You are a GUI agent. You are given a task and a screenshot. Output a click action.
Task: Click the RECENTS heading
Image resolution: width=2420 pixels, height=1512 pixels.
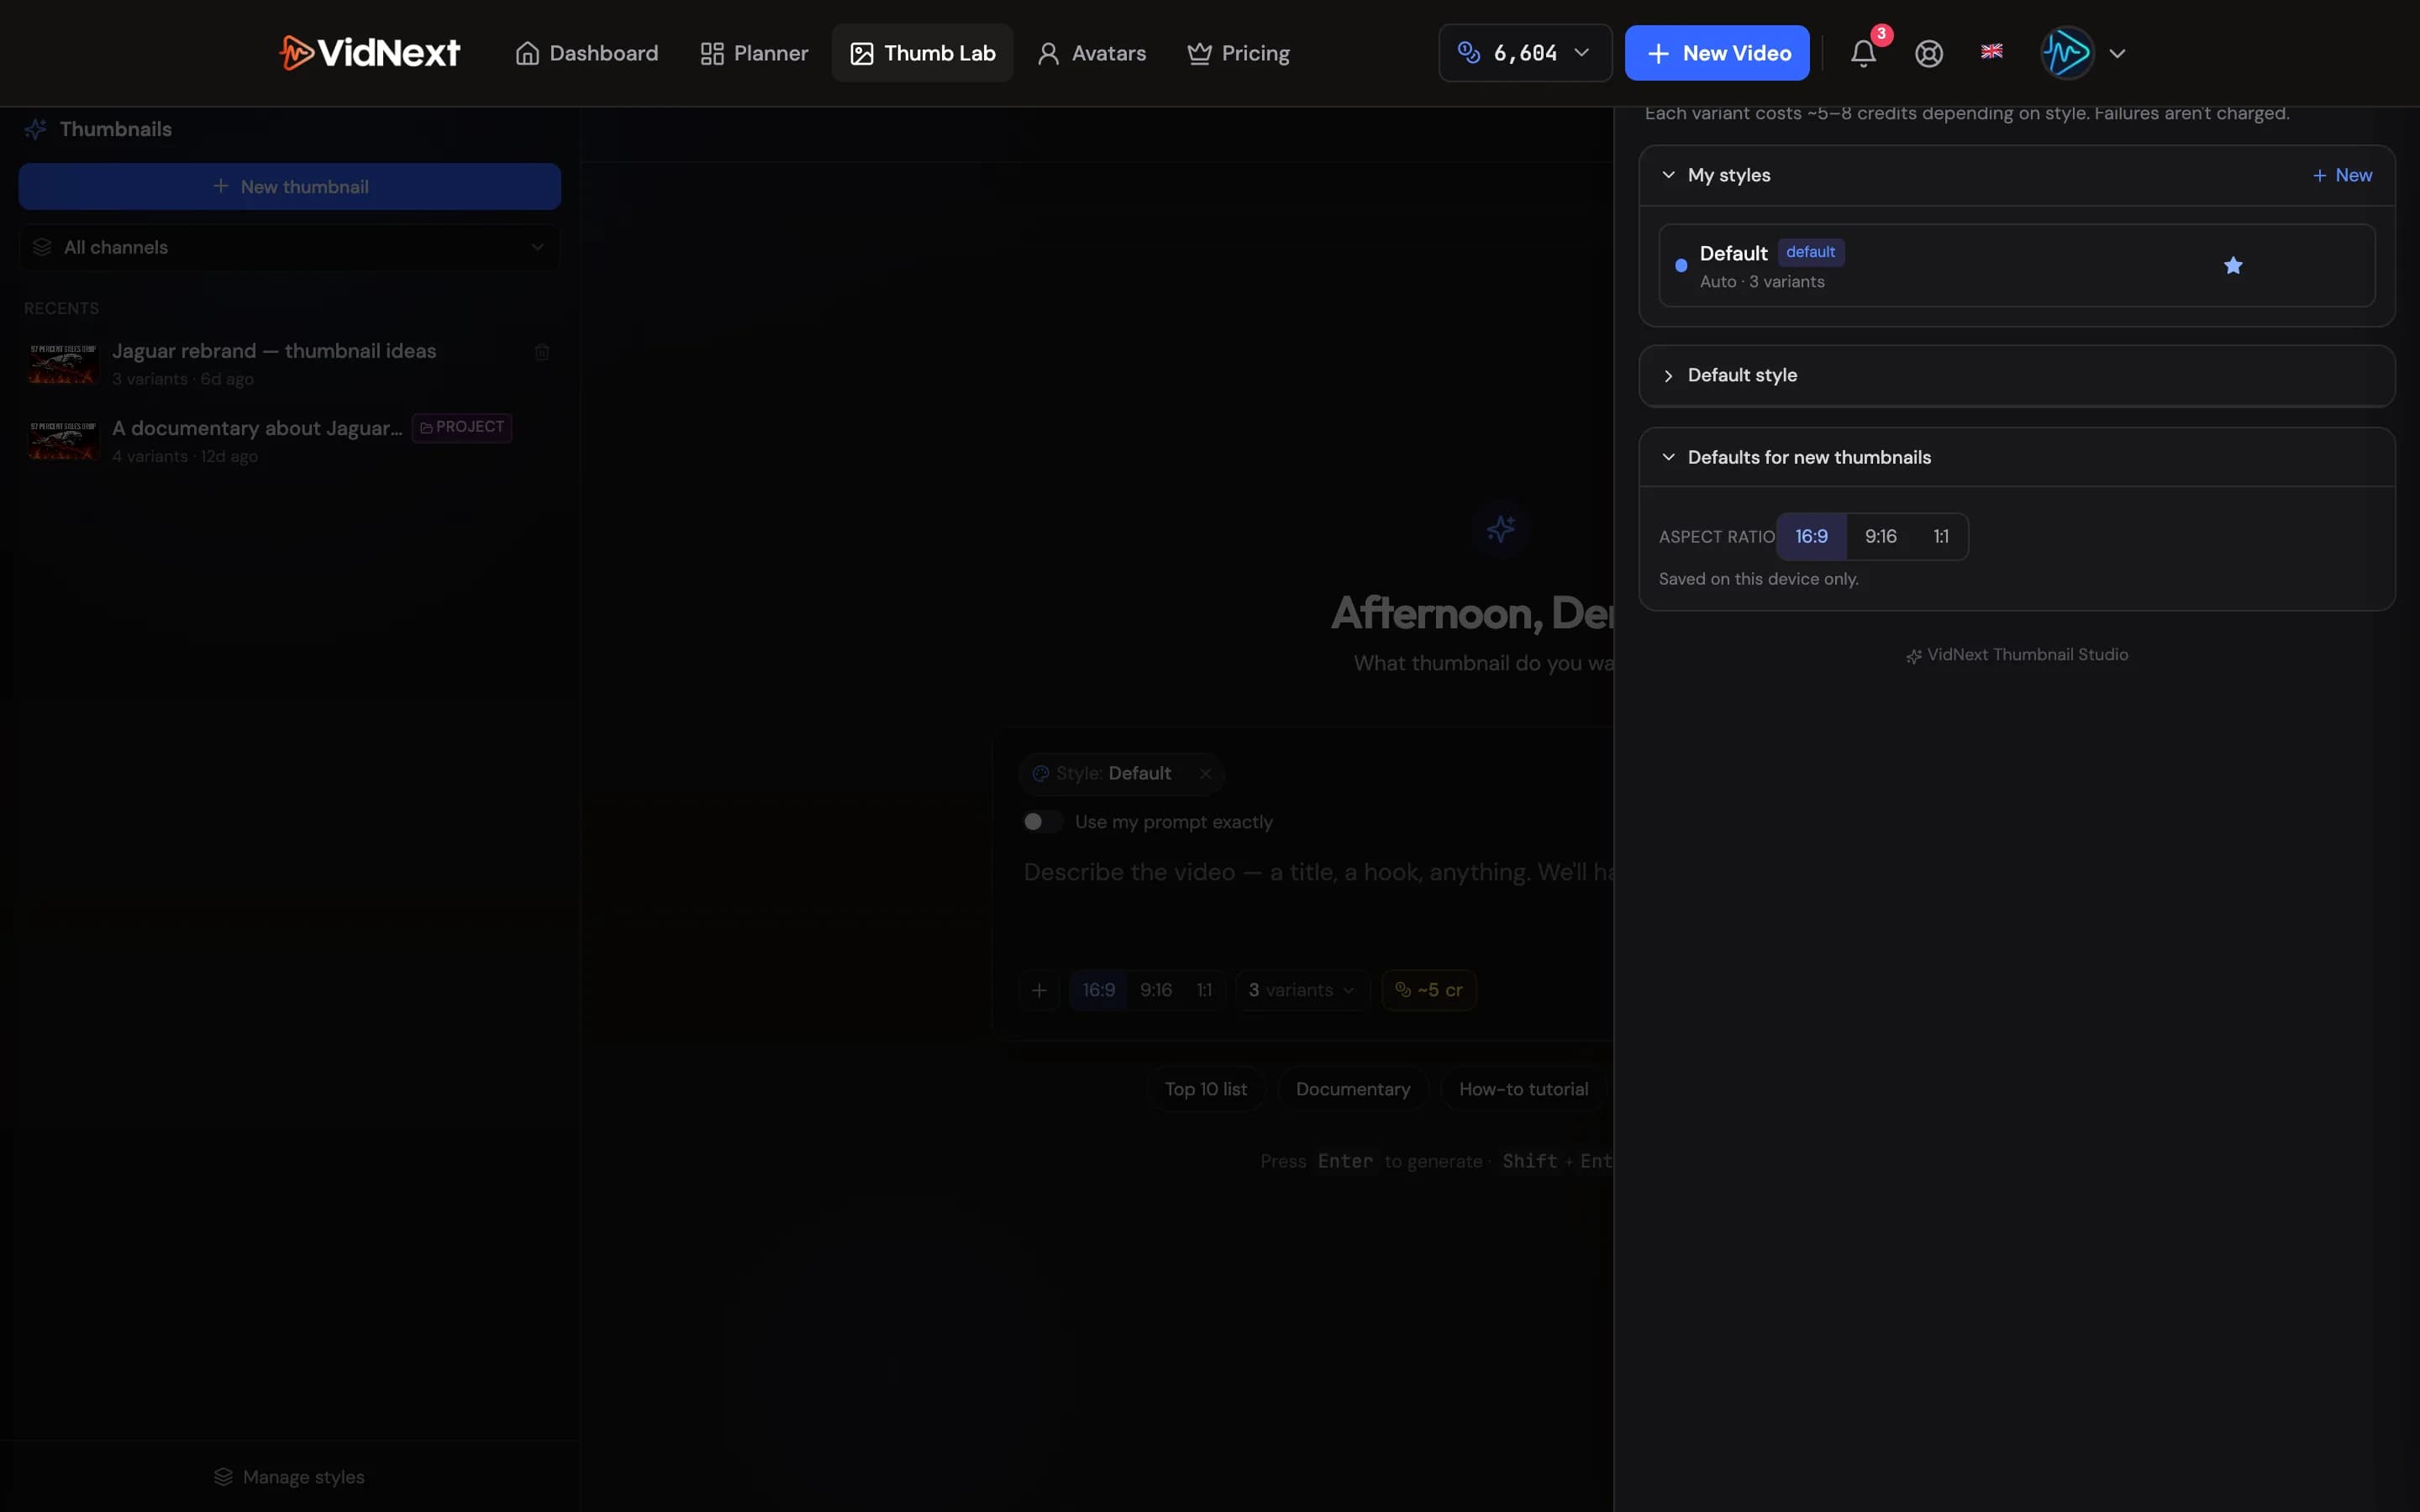click(61, 308)
